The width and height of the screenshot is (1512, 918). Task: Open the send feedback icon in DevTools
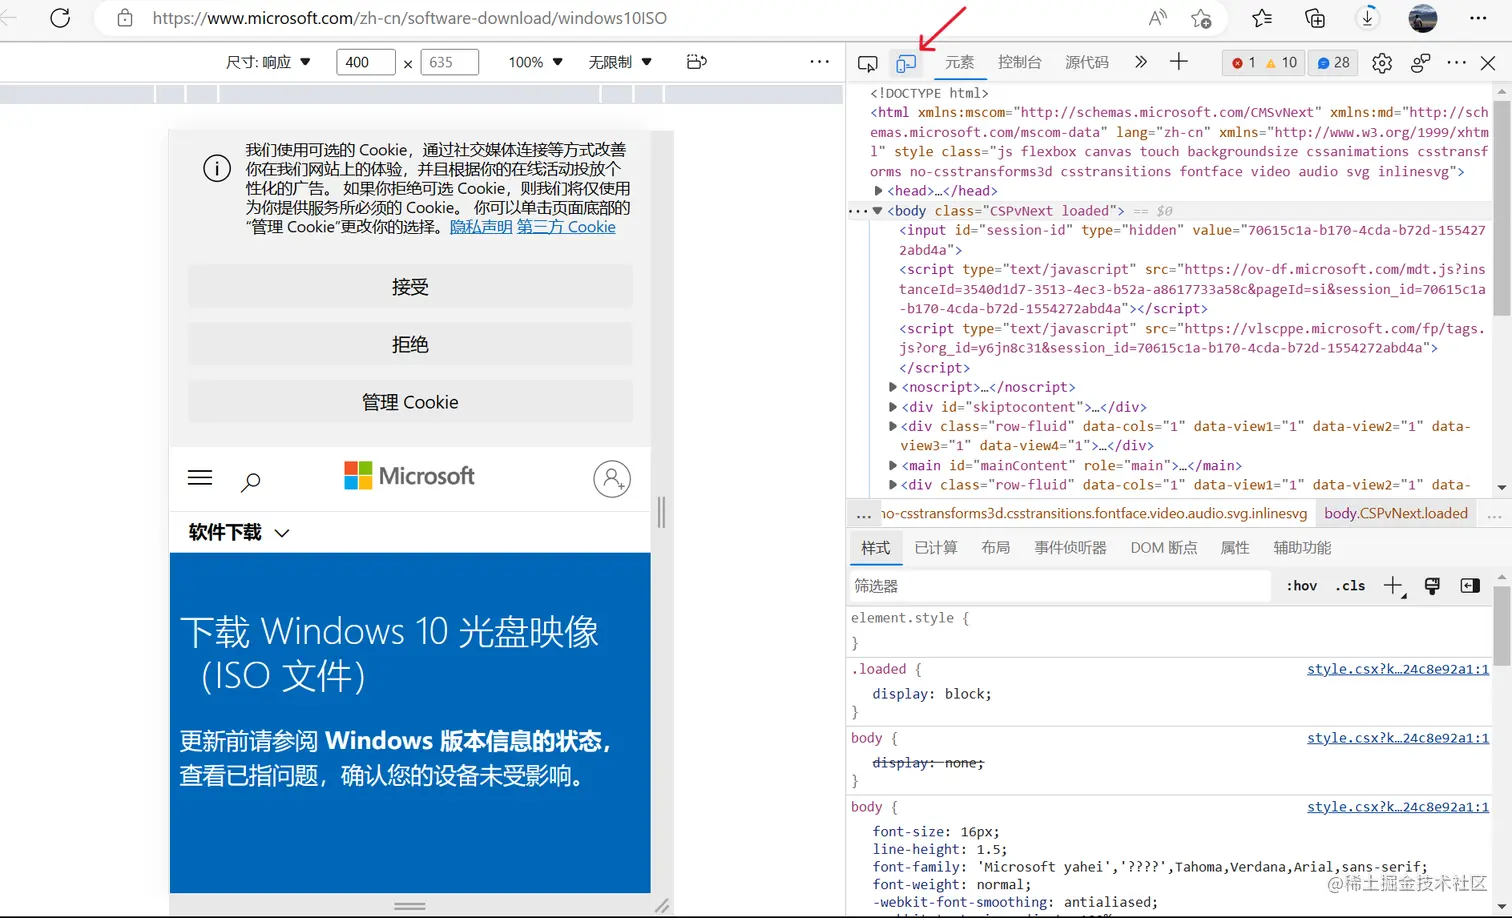click(x=1420, y=63)
